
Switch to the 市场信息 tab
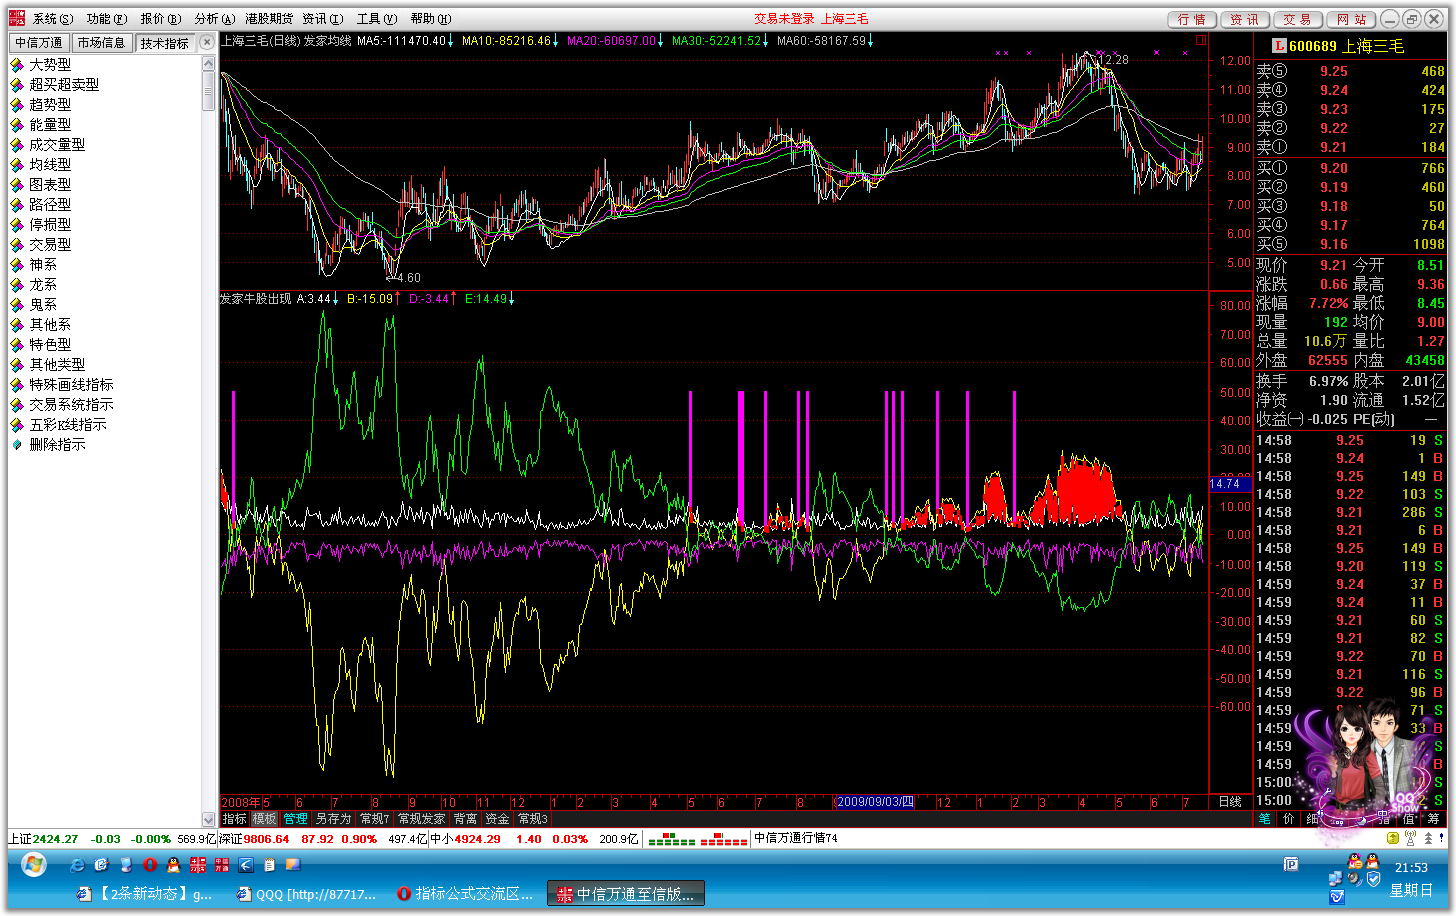click(x=101, y=43)
